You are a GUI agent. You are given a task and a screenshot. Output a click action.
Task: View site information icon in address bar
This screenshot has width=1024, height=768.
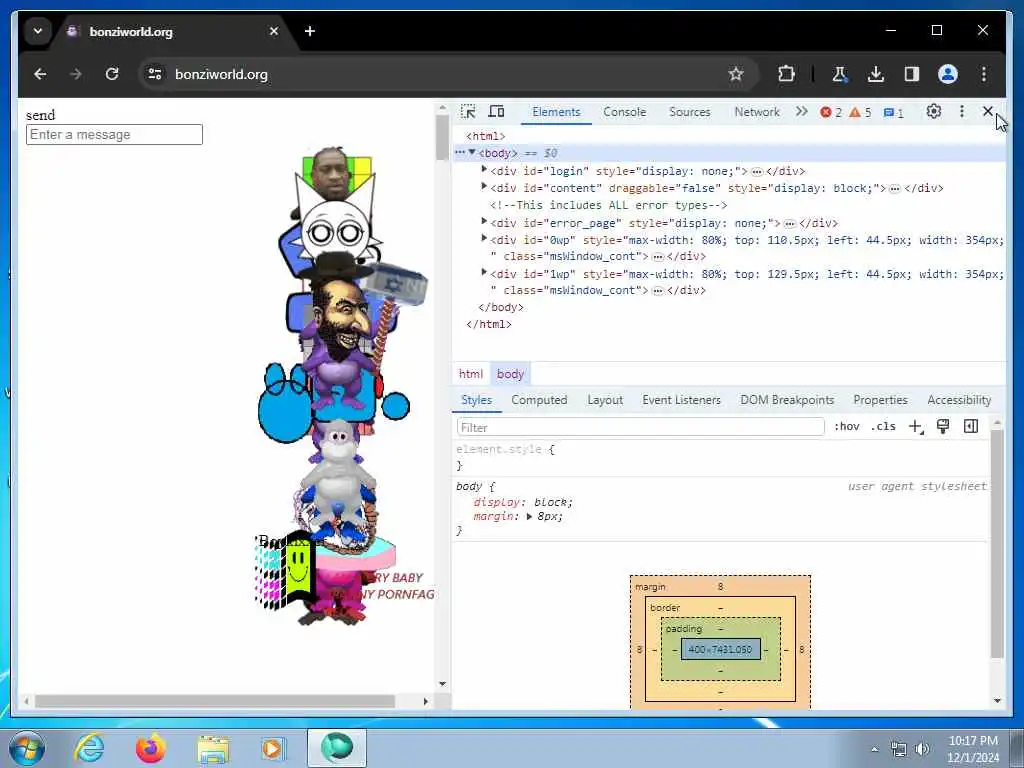click(155, 74)
